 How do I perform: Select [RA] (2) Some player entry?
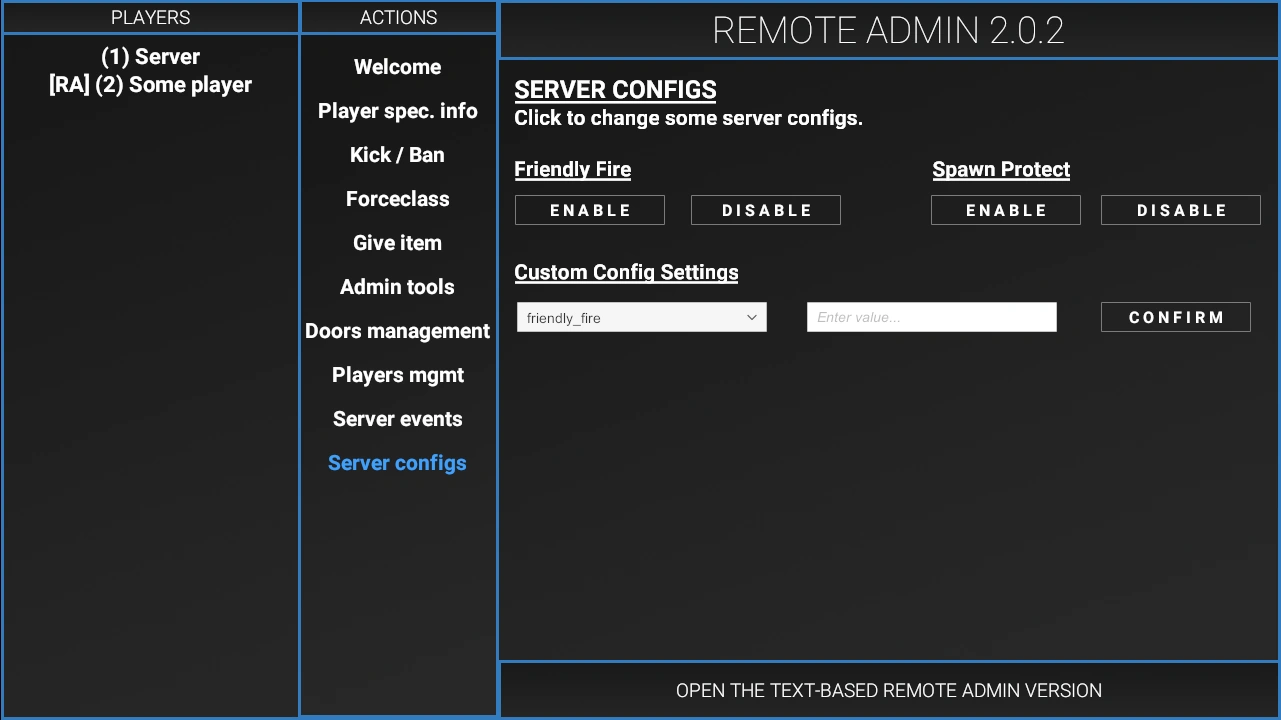150,85
